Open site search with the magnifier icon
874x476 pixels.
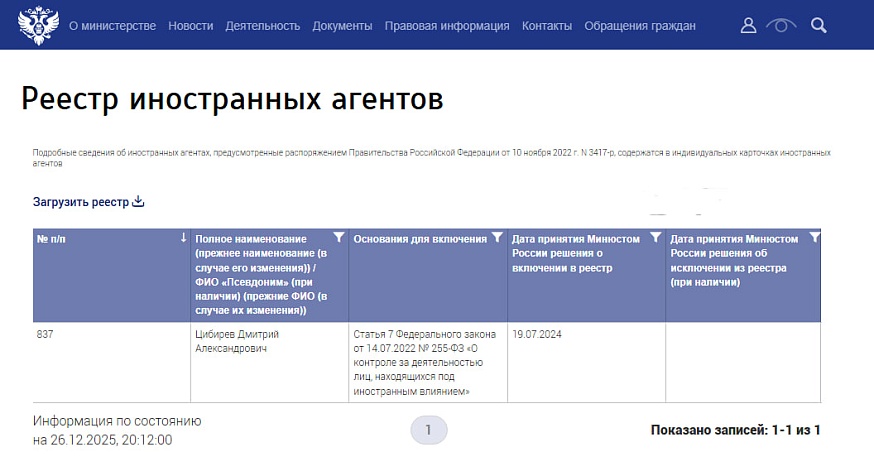point(818,25)
